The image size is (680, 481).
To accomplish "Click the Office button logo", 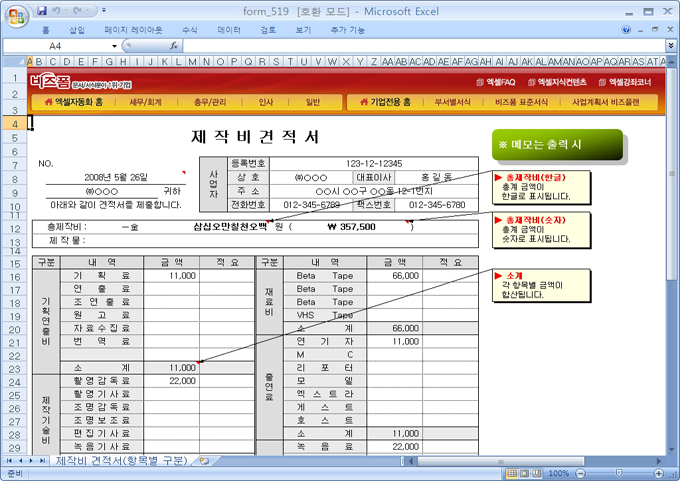I will coord(15,15).
